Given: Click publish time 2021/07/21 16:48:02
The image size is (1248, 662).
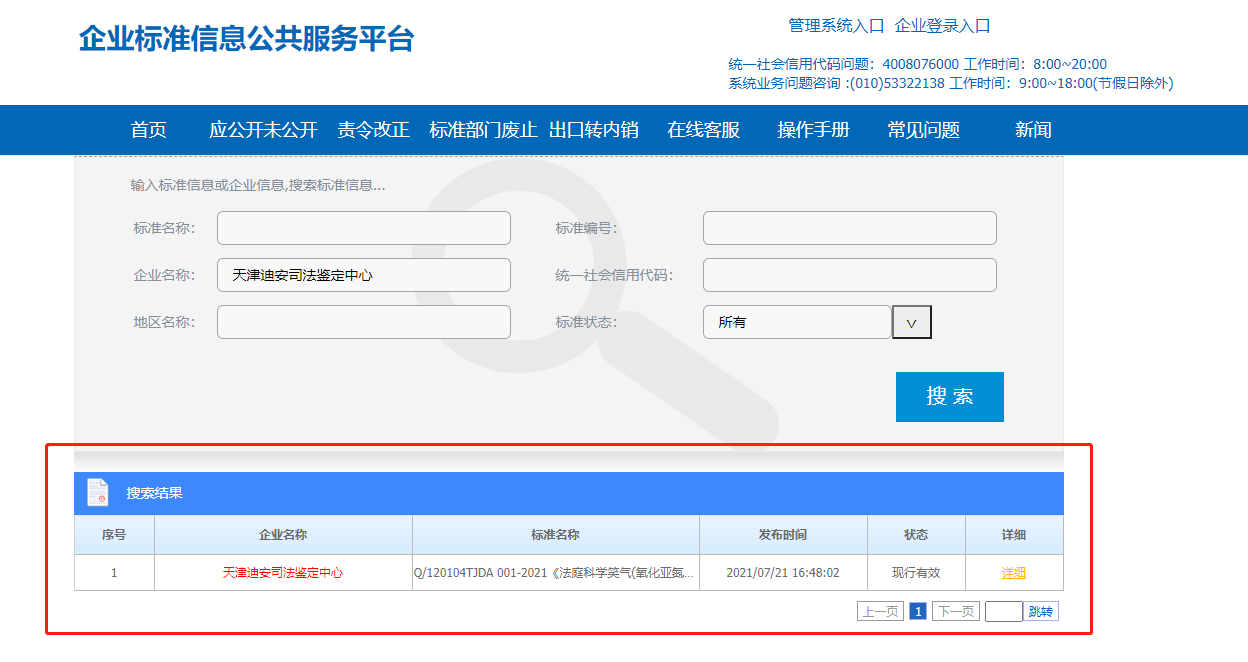Looking at the screenshot, I should click(x=783, y=573).
